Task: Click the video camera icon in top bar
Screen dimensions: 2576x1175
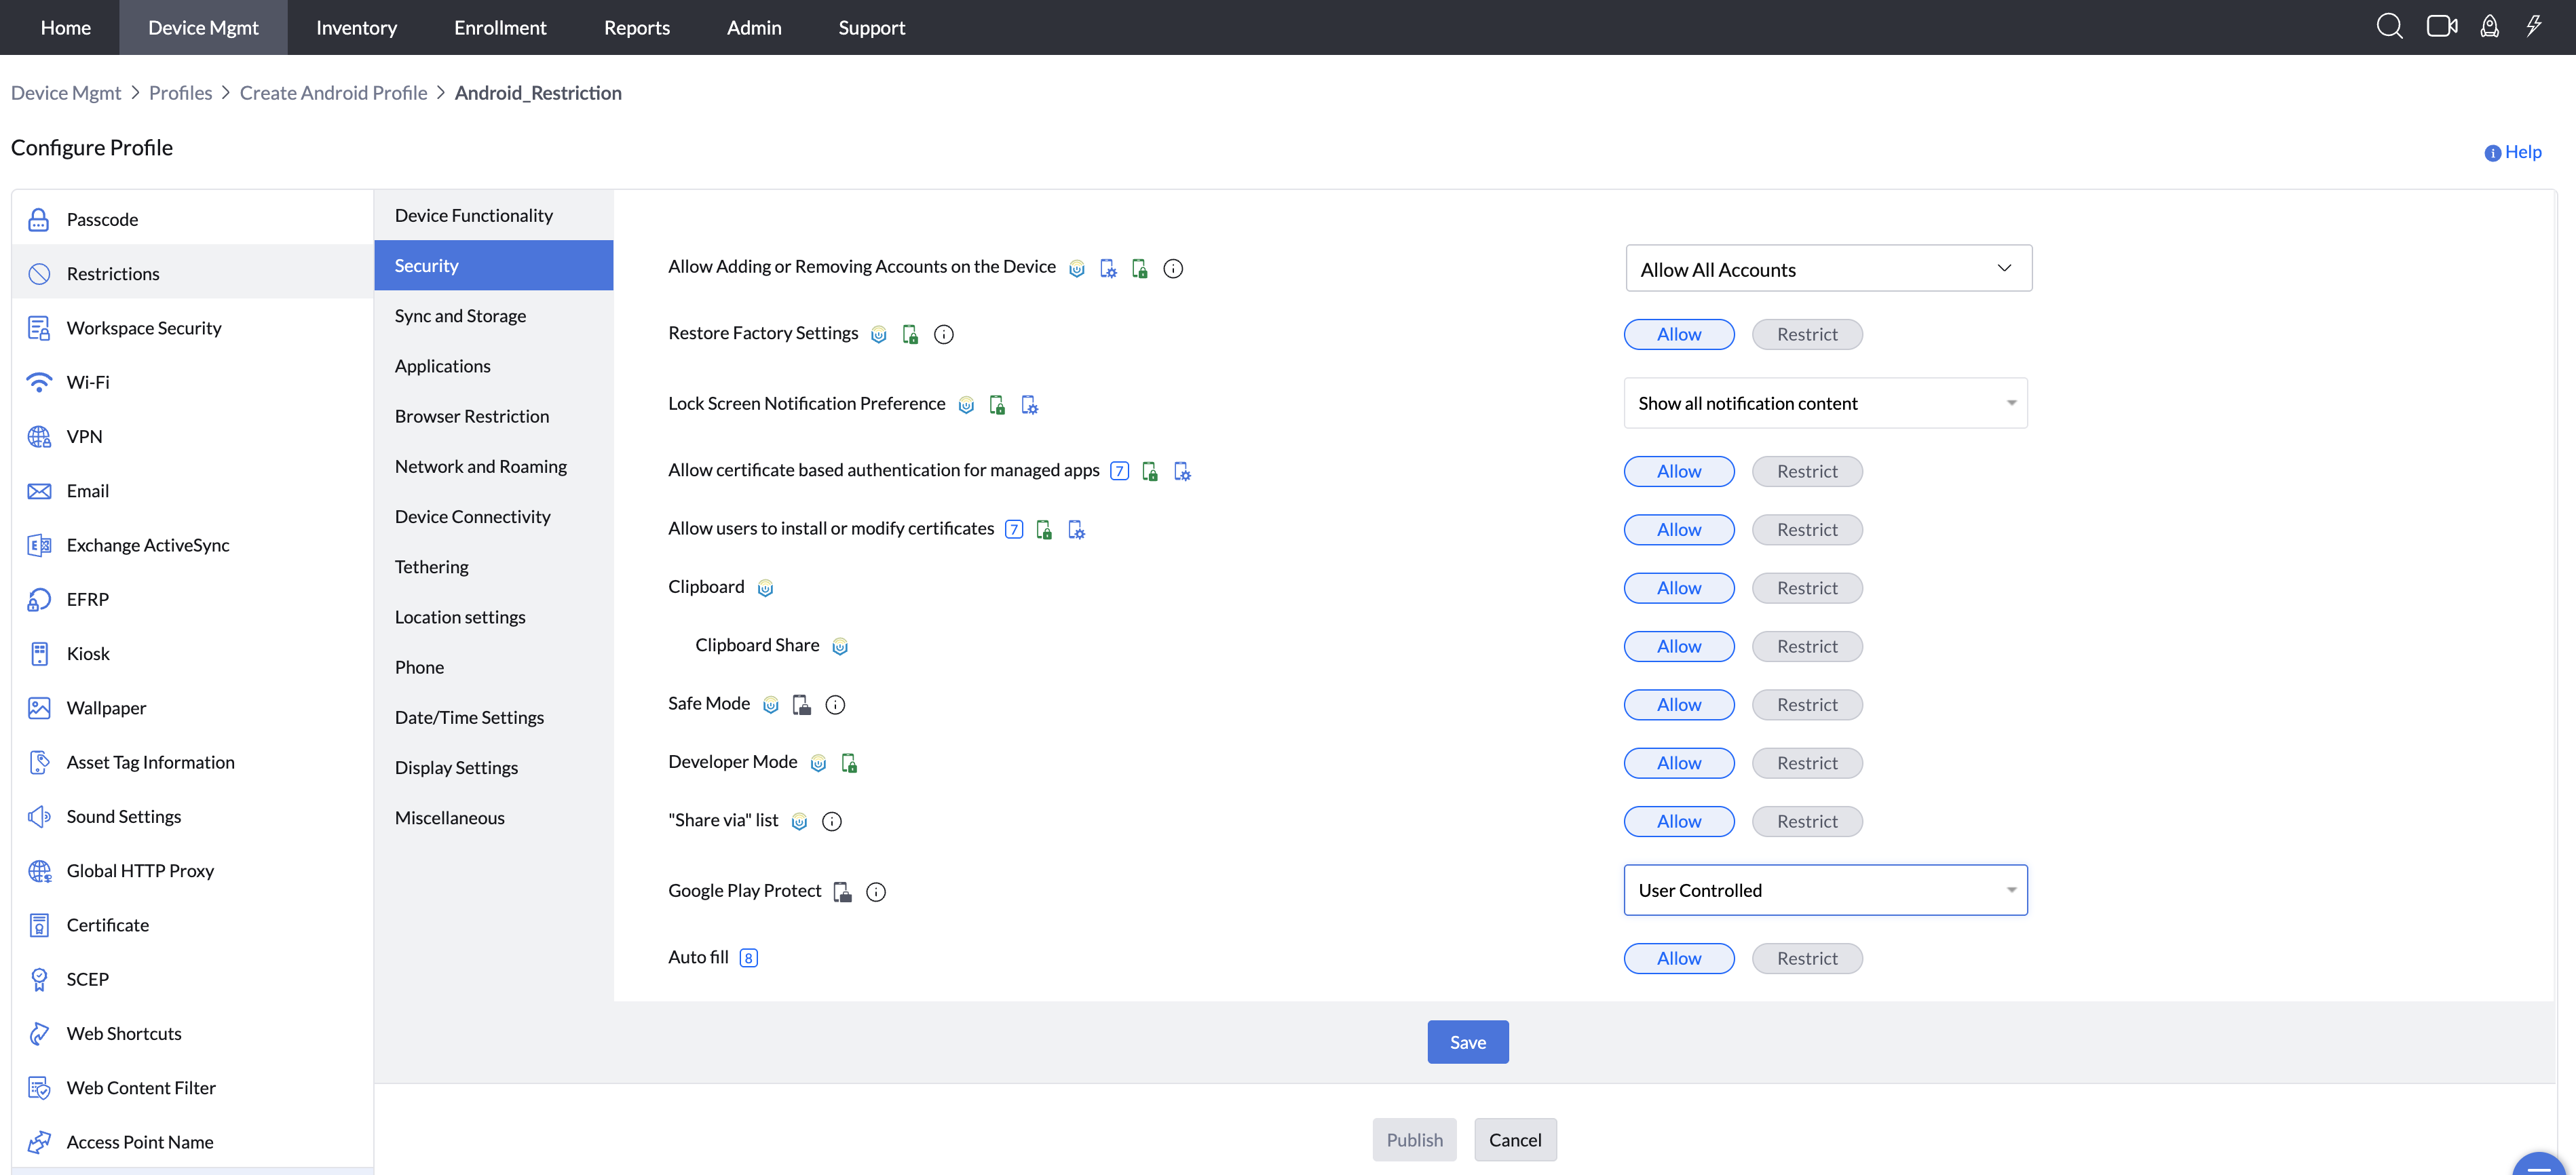Action: tap(2441, 26)
